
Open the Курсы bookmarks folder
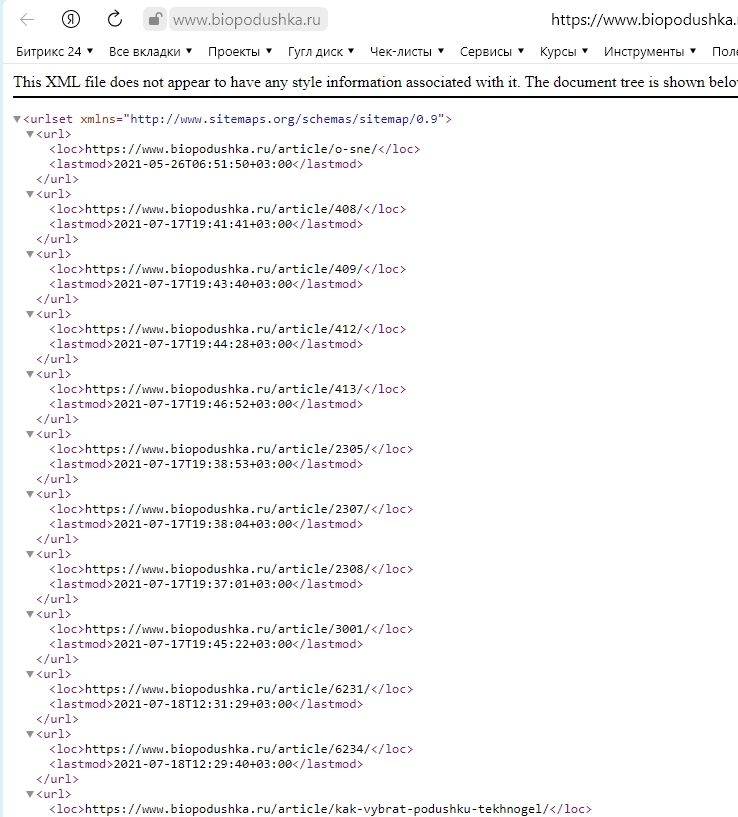tap(563, 52)
